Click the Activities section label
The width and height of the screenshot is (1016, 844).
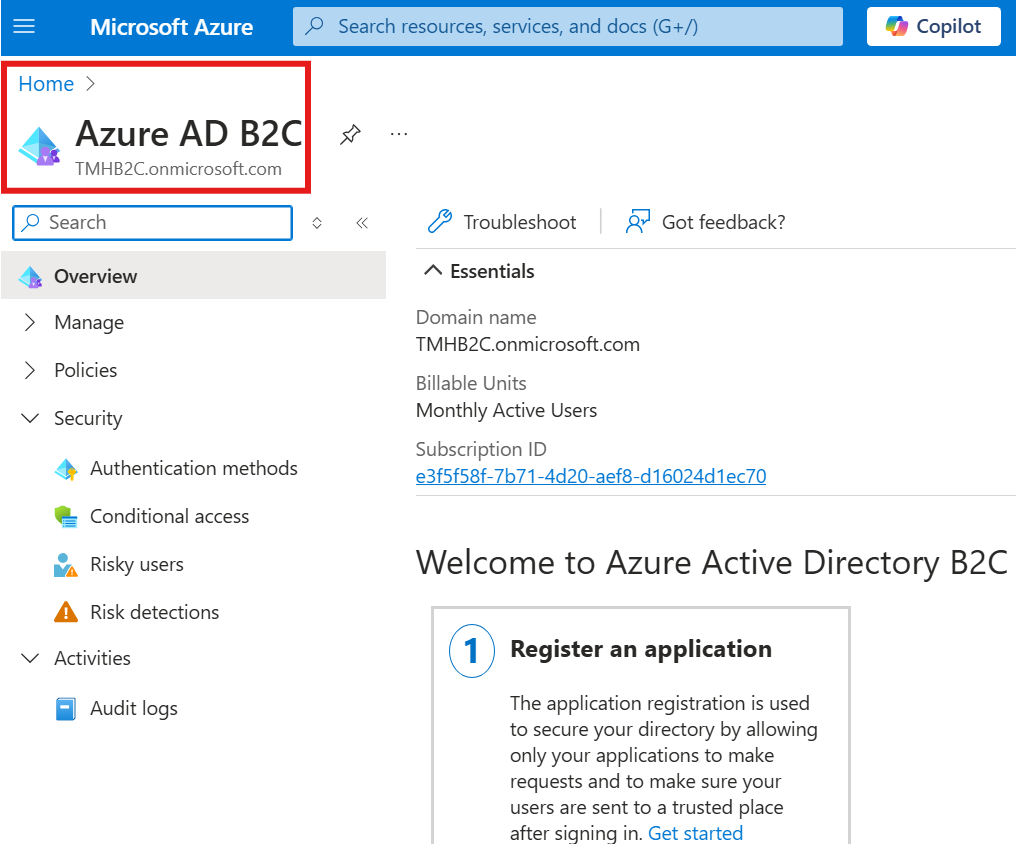click(92, 659)
